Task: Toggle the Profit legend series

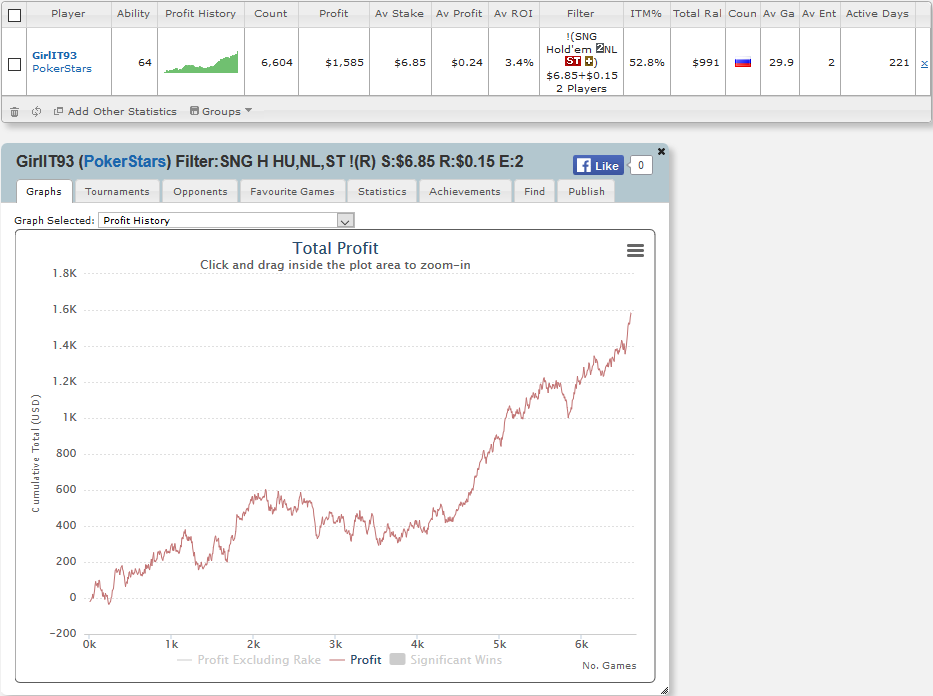Action: (355, 660)
